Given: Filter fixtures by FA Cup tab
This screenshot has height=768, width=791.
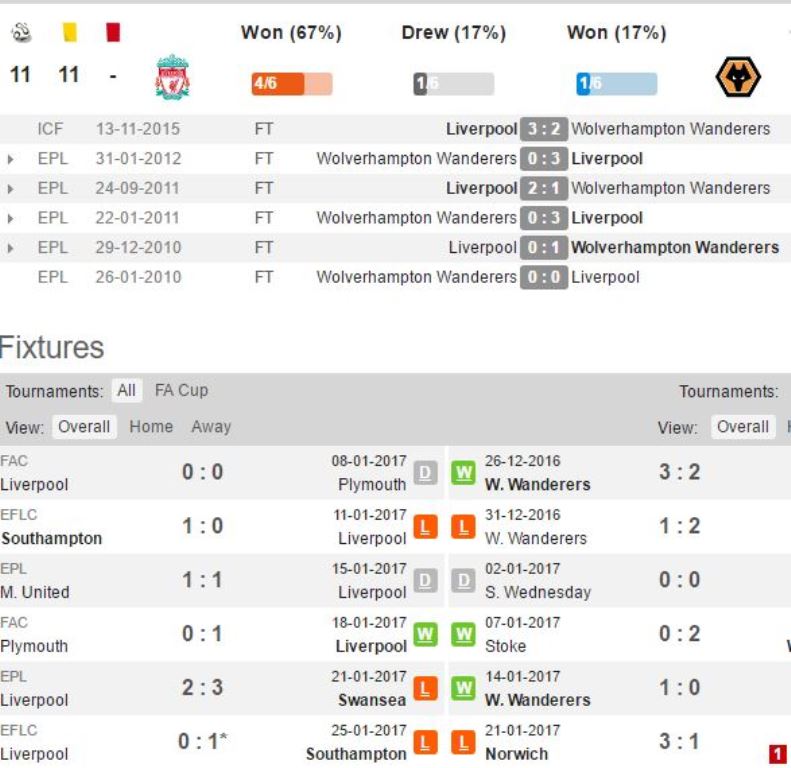Looking at the screenshot, I should (181, 391).
